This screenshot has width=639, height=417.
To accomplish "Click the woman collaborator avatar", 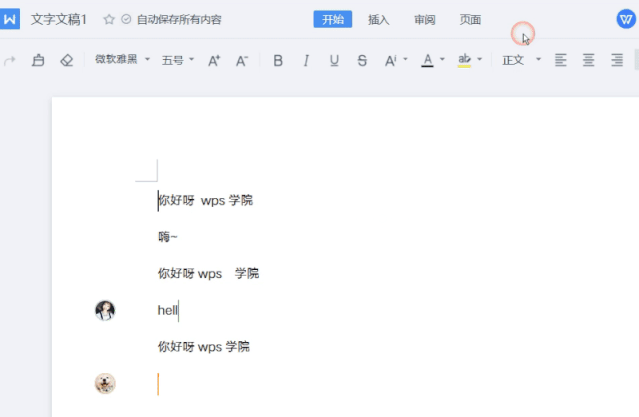I will click(x=105, y=311).
